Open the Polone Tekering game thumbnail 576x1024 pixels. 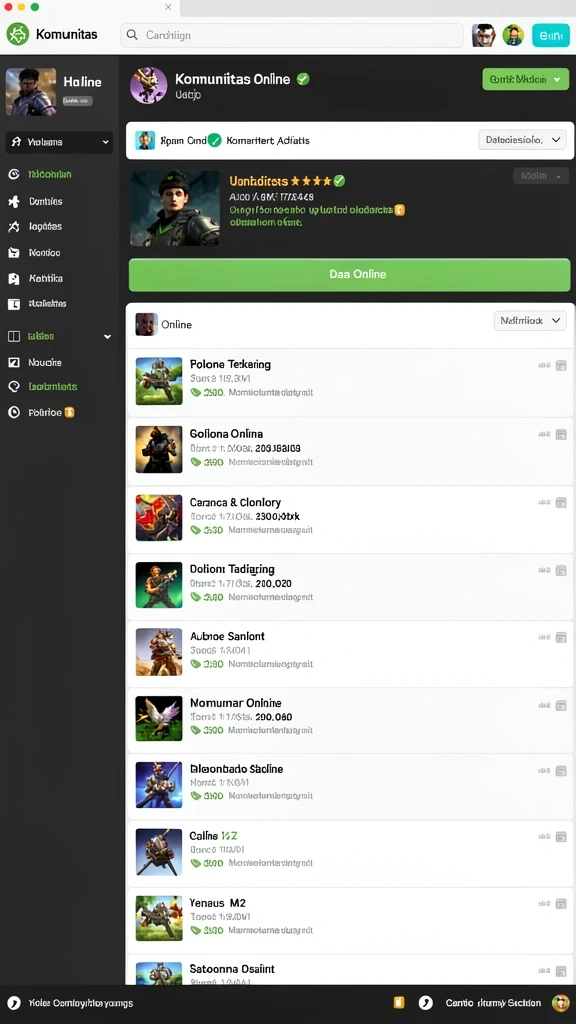pos(159,381)
